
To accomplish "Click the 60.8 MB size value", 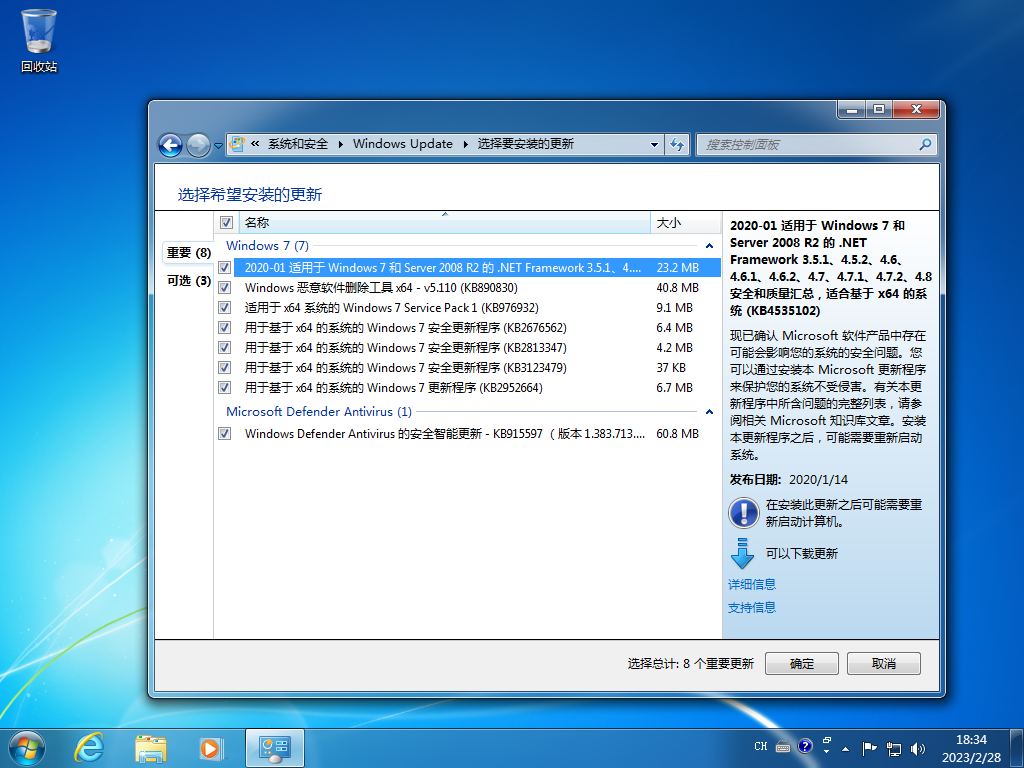I will [x=677, y=434].
